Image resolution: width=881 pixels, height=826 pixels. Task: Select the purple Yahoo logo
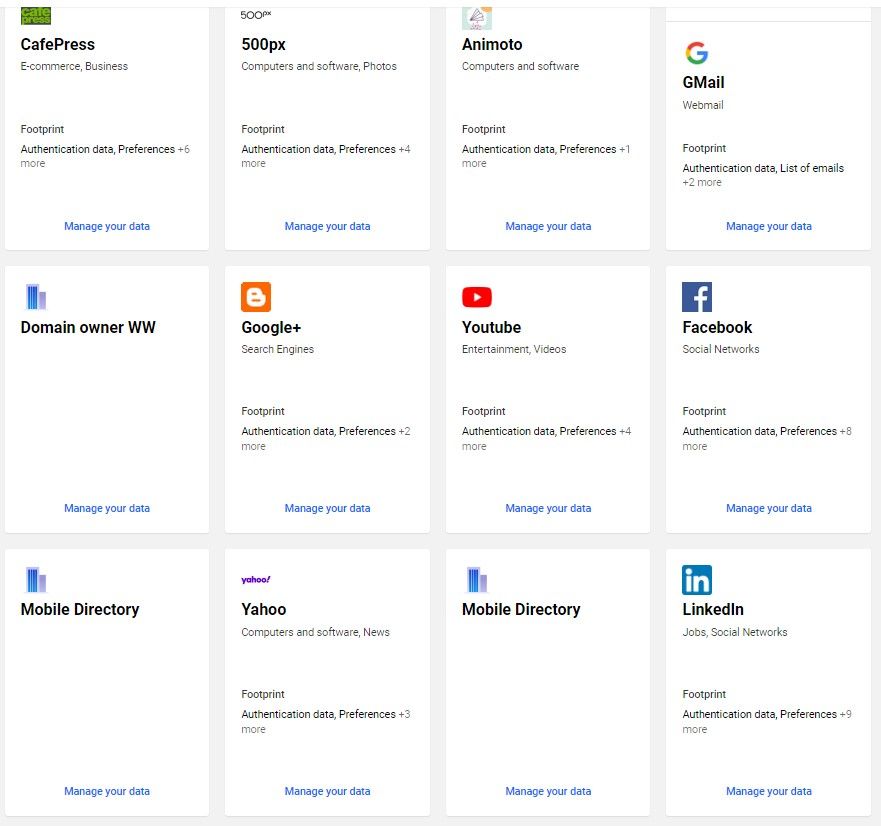coord(256,580)
